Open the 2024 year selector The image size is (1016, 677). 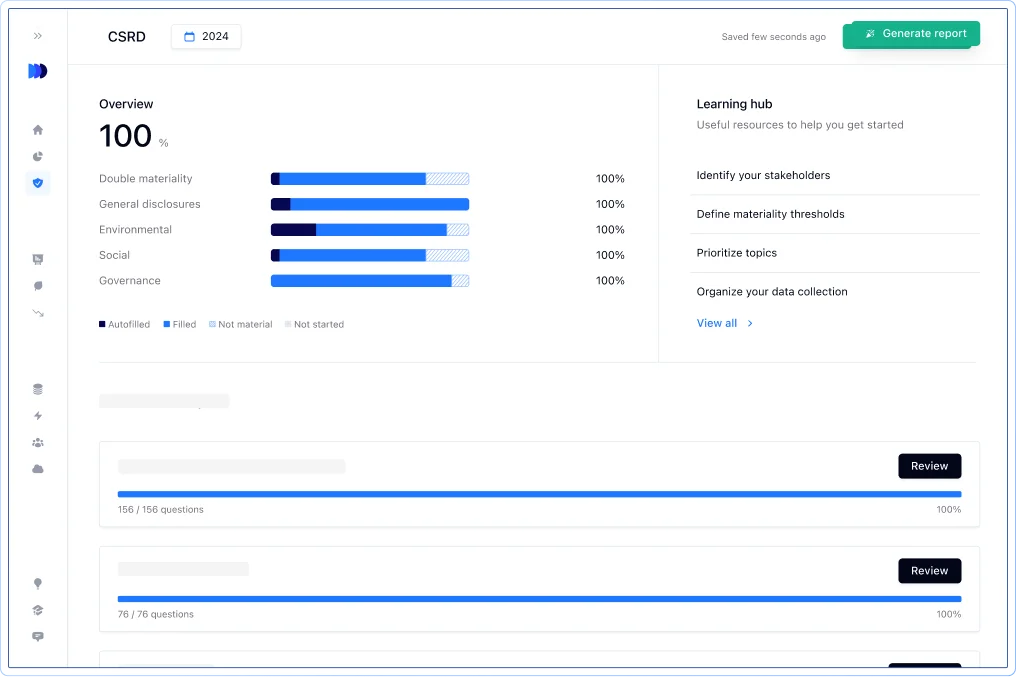coord(206,36)
